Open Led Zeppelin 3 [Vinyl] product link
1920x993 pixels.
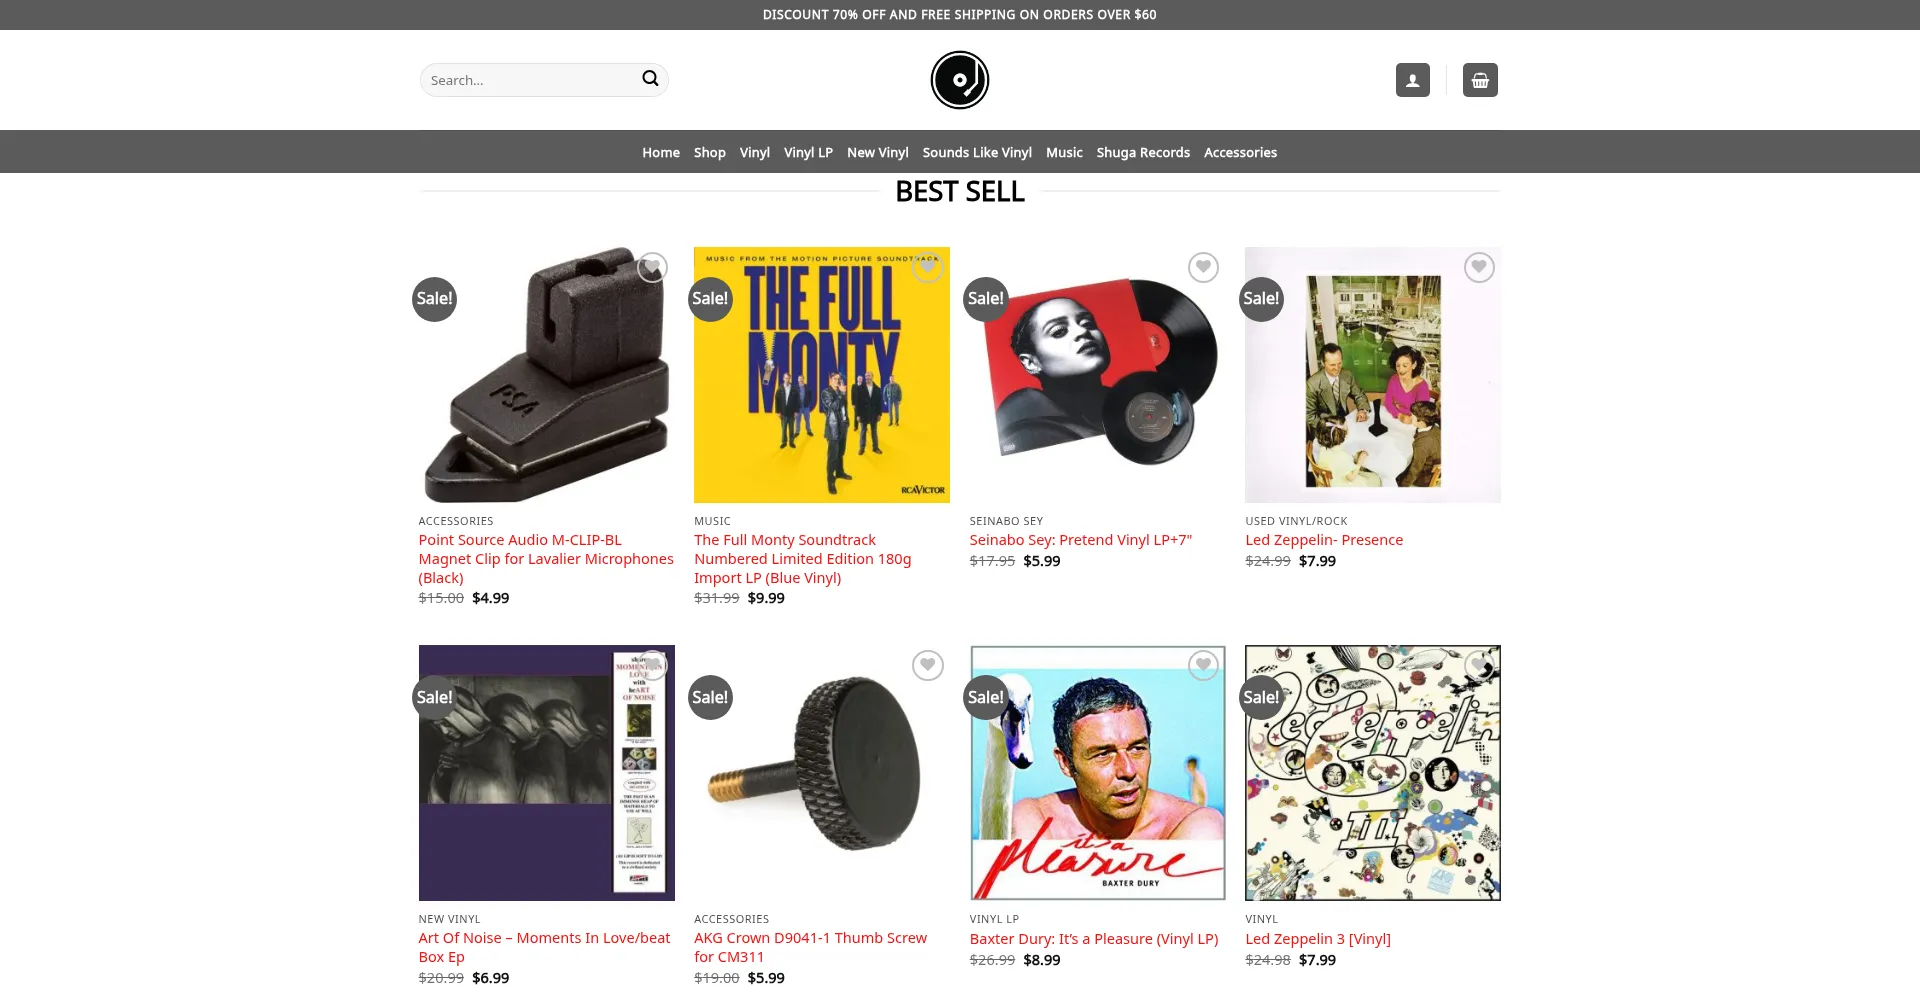point(1317,939)
